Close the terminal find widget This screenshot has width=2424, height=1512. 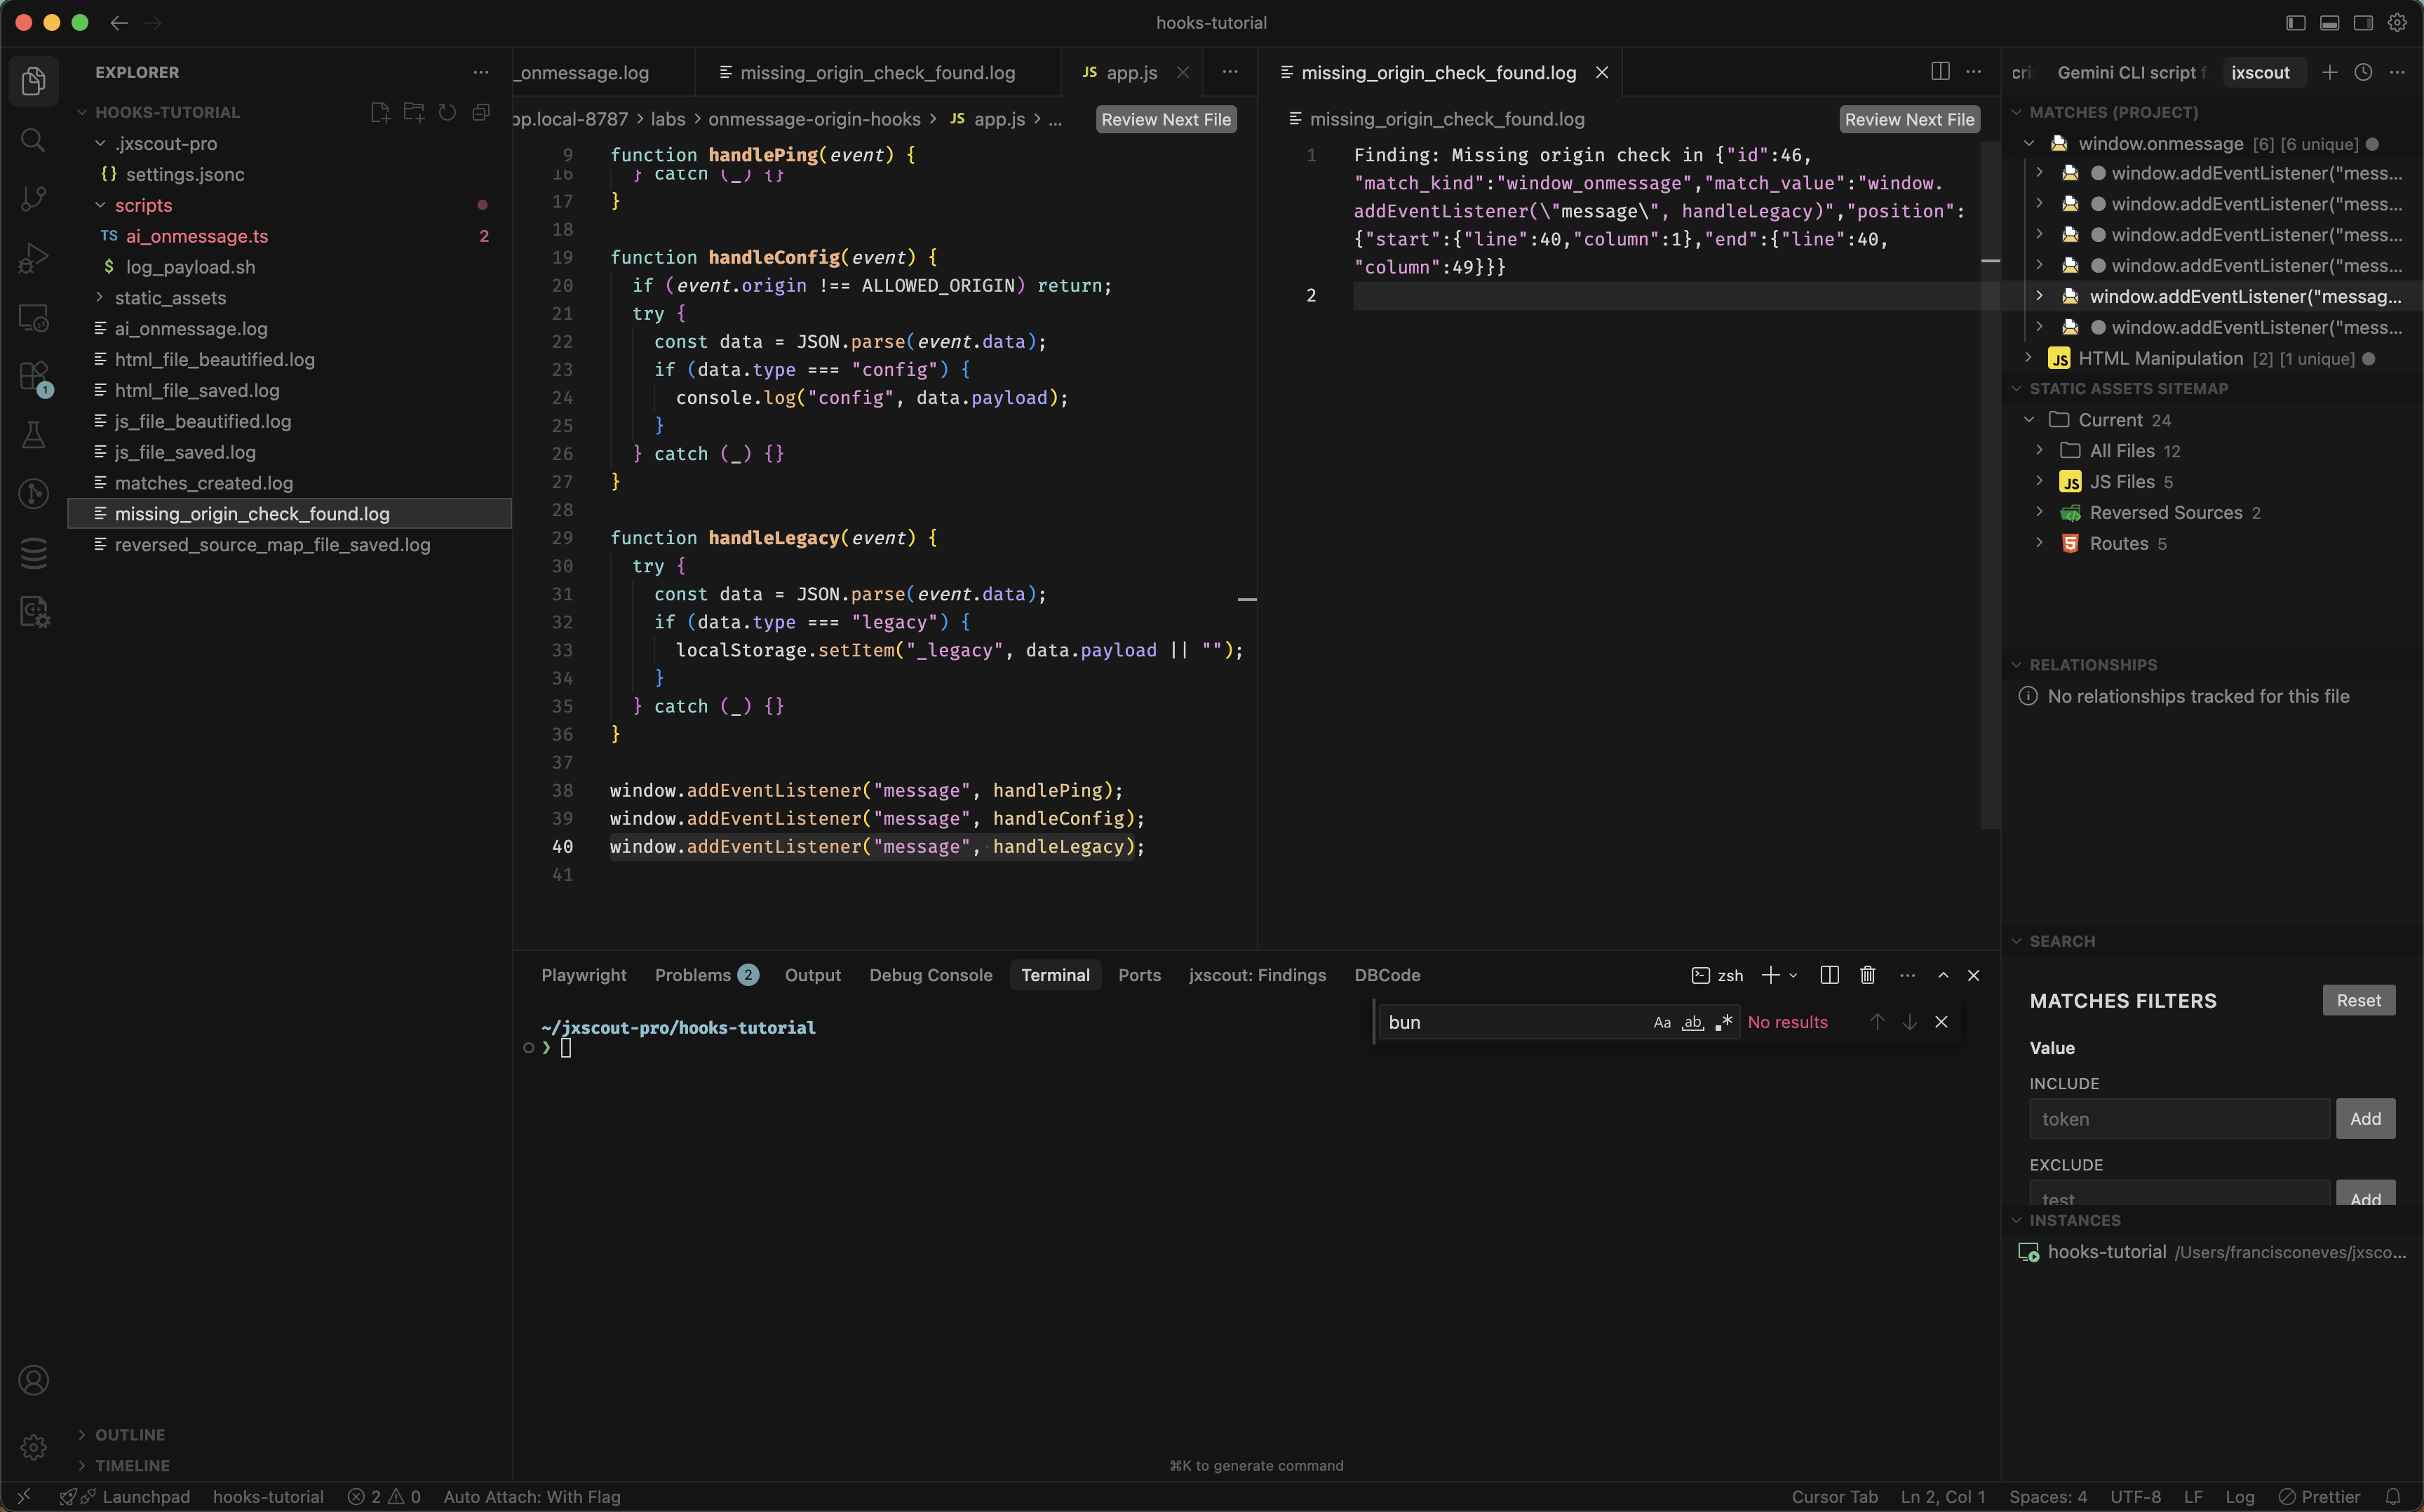(1941, 1022)
